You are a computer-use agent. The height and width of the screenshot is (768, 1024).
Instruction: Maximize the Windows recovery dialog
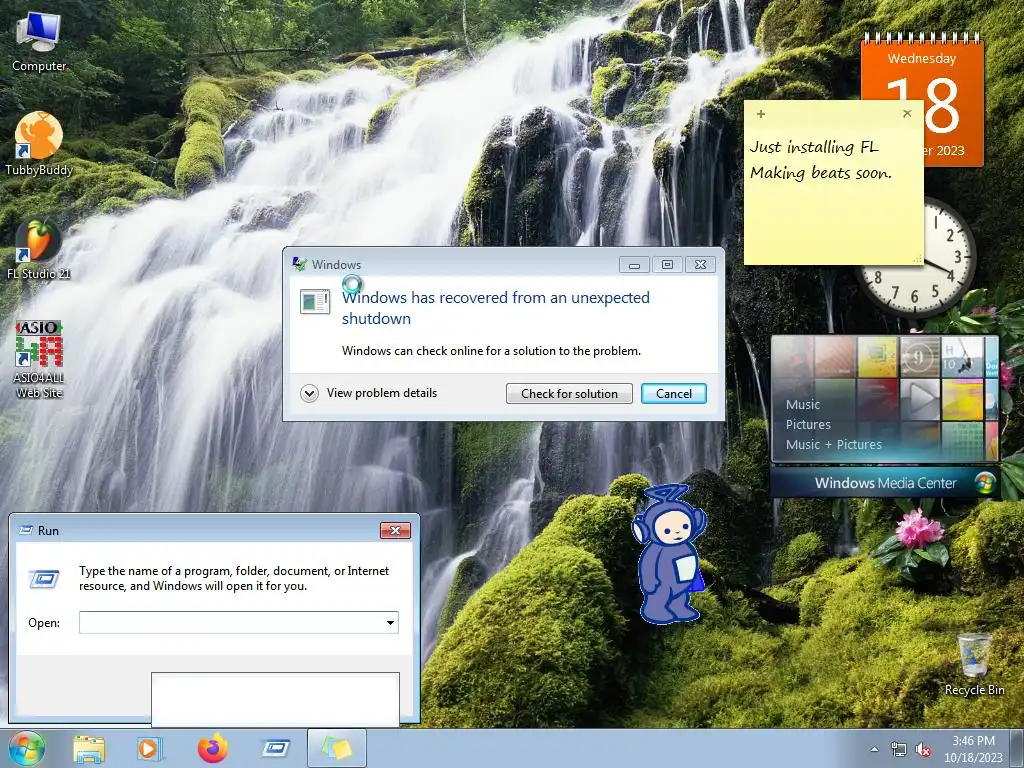667,264
